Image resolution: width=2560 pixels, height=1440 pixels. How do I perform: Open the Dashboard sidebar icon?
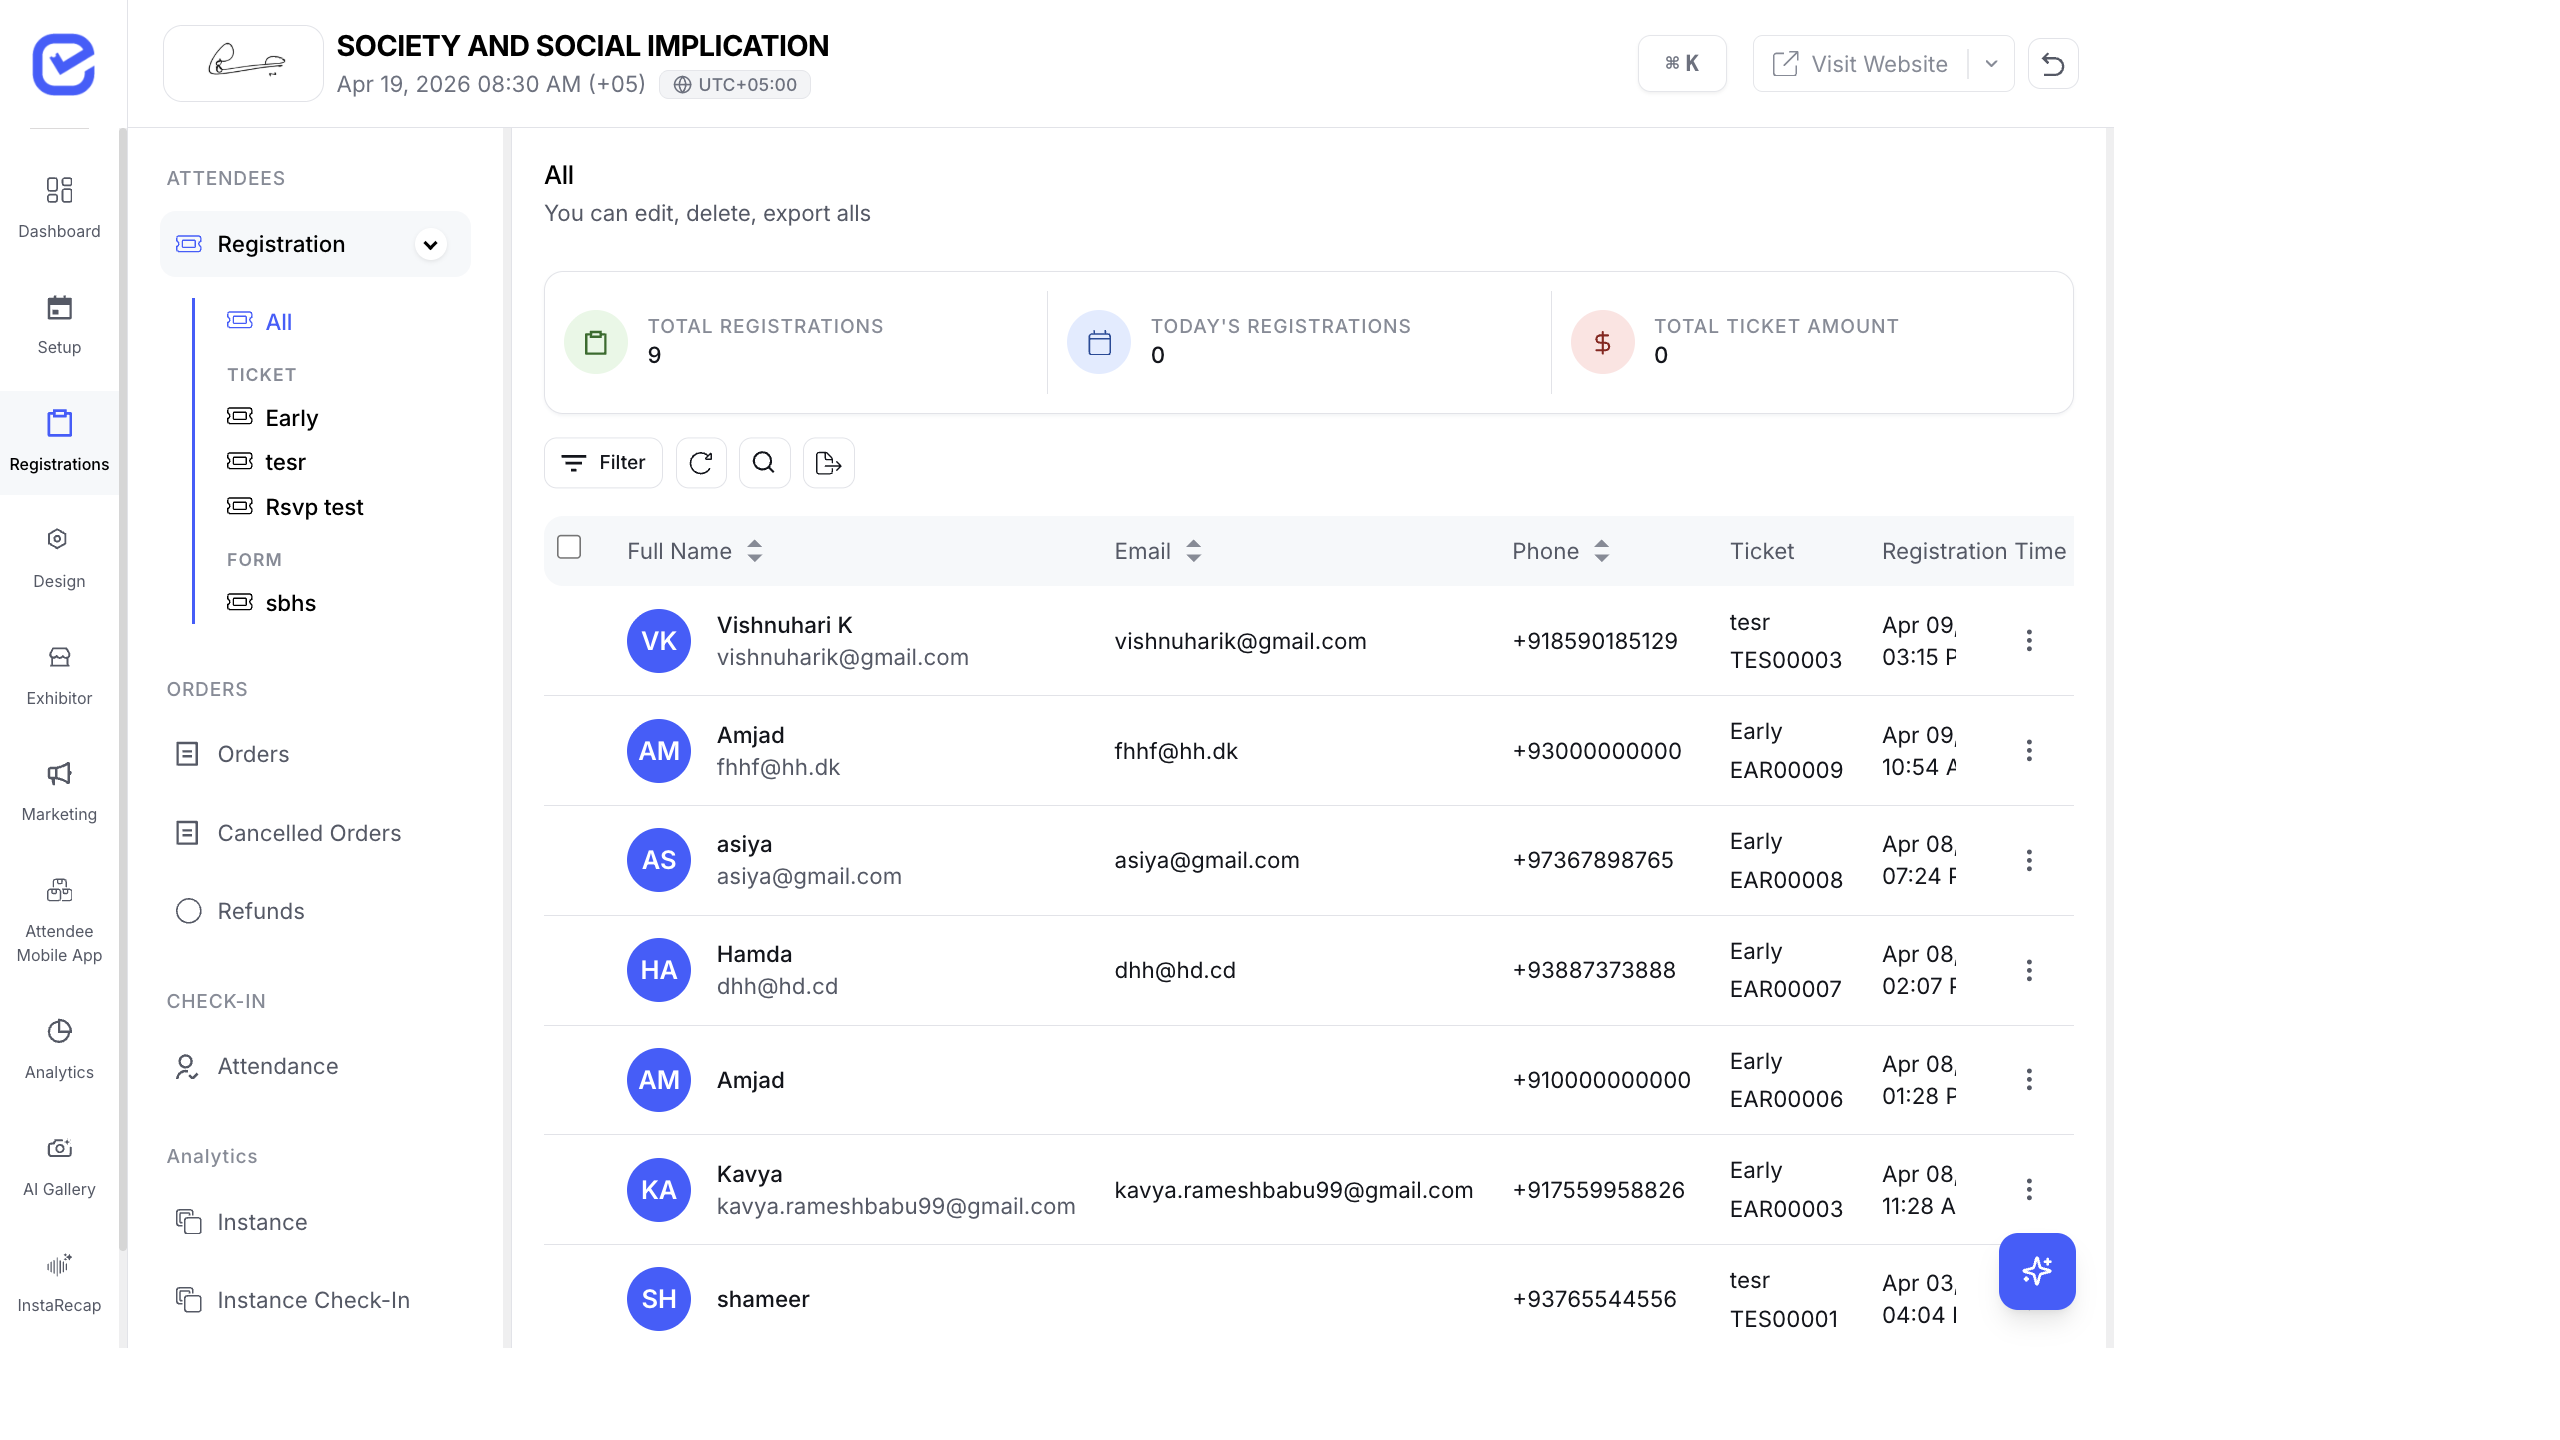(59, 190)
